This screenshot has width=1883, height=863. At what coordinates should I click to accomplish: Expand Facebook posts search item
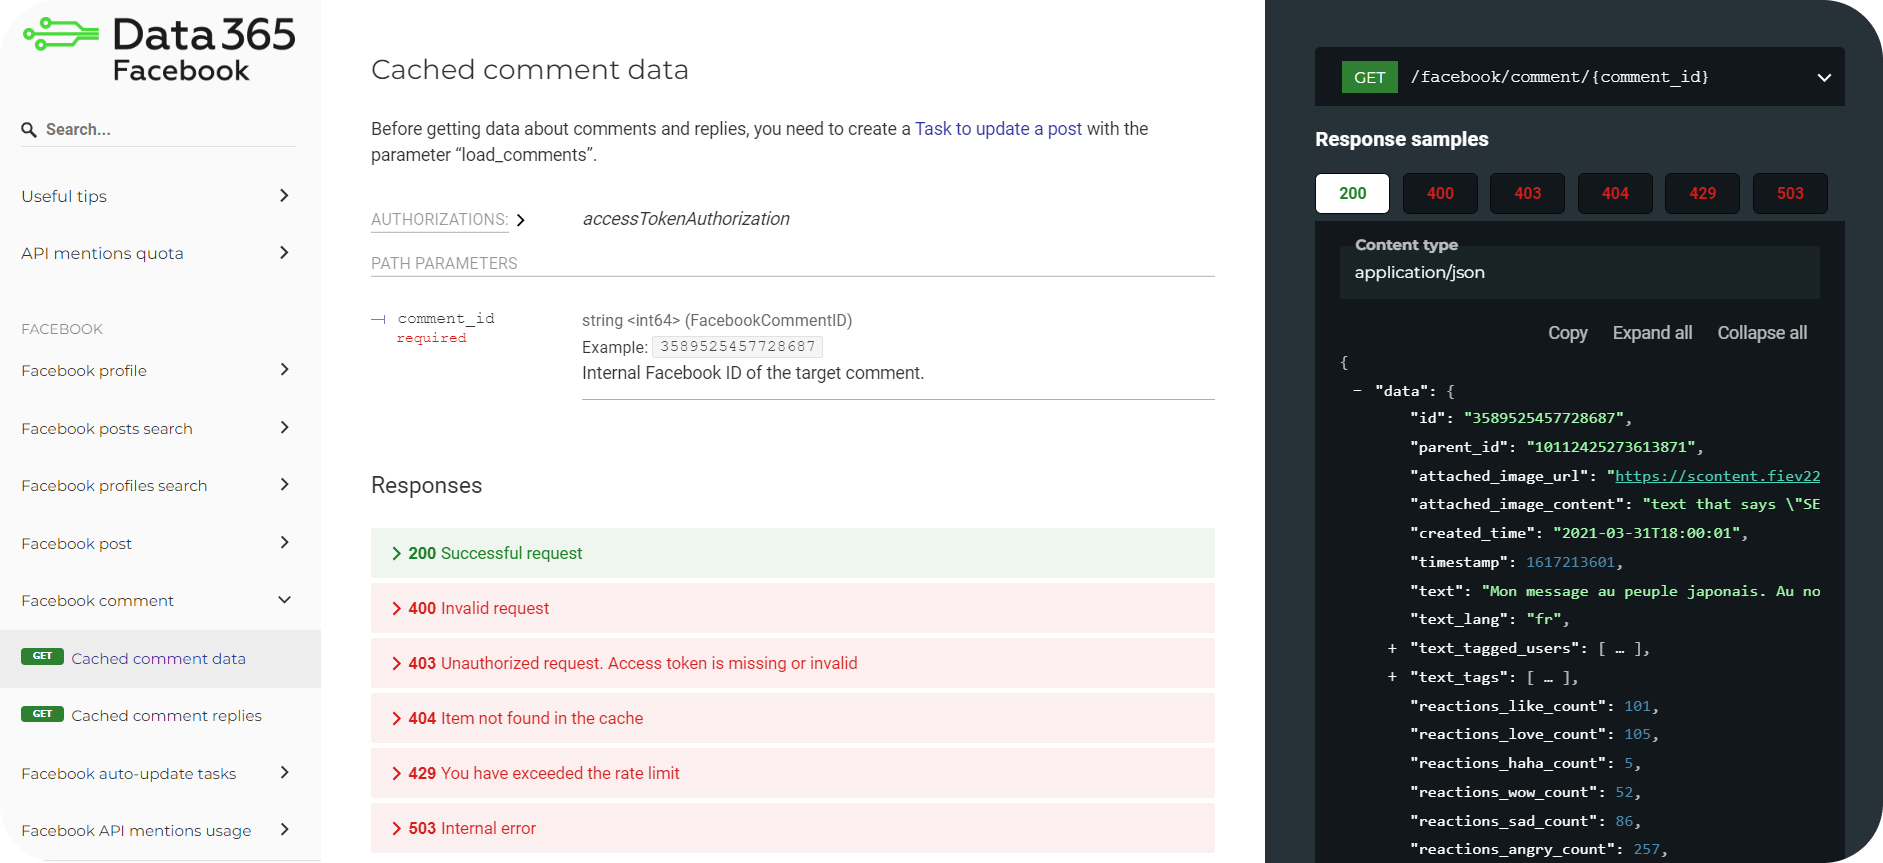[x=160, y=428]
